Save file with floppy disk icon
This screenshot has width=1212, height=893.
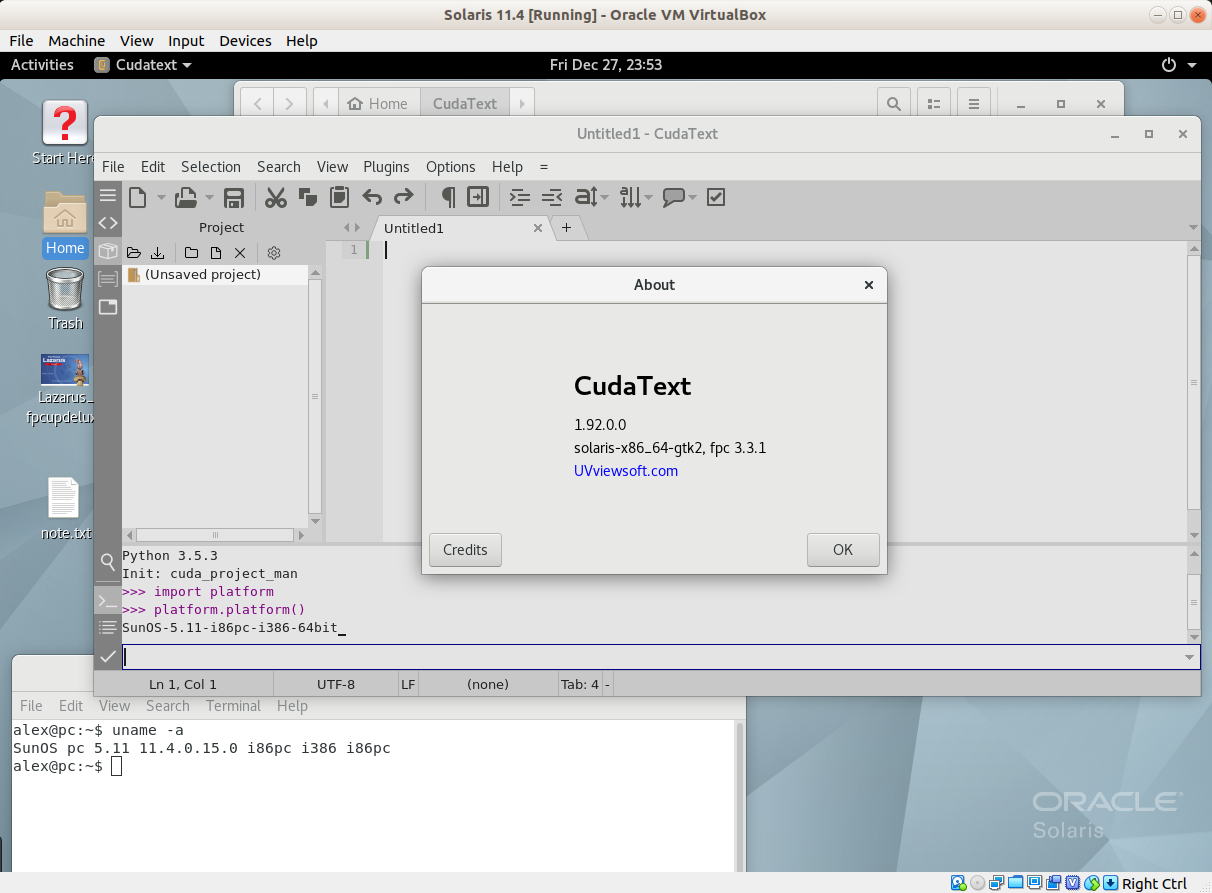pos(233,197)
